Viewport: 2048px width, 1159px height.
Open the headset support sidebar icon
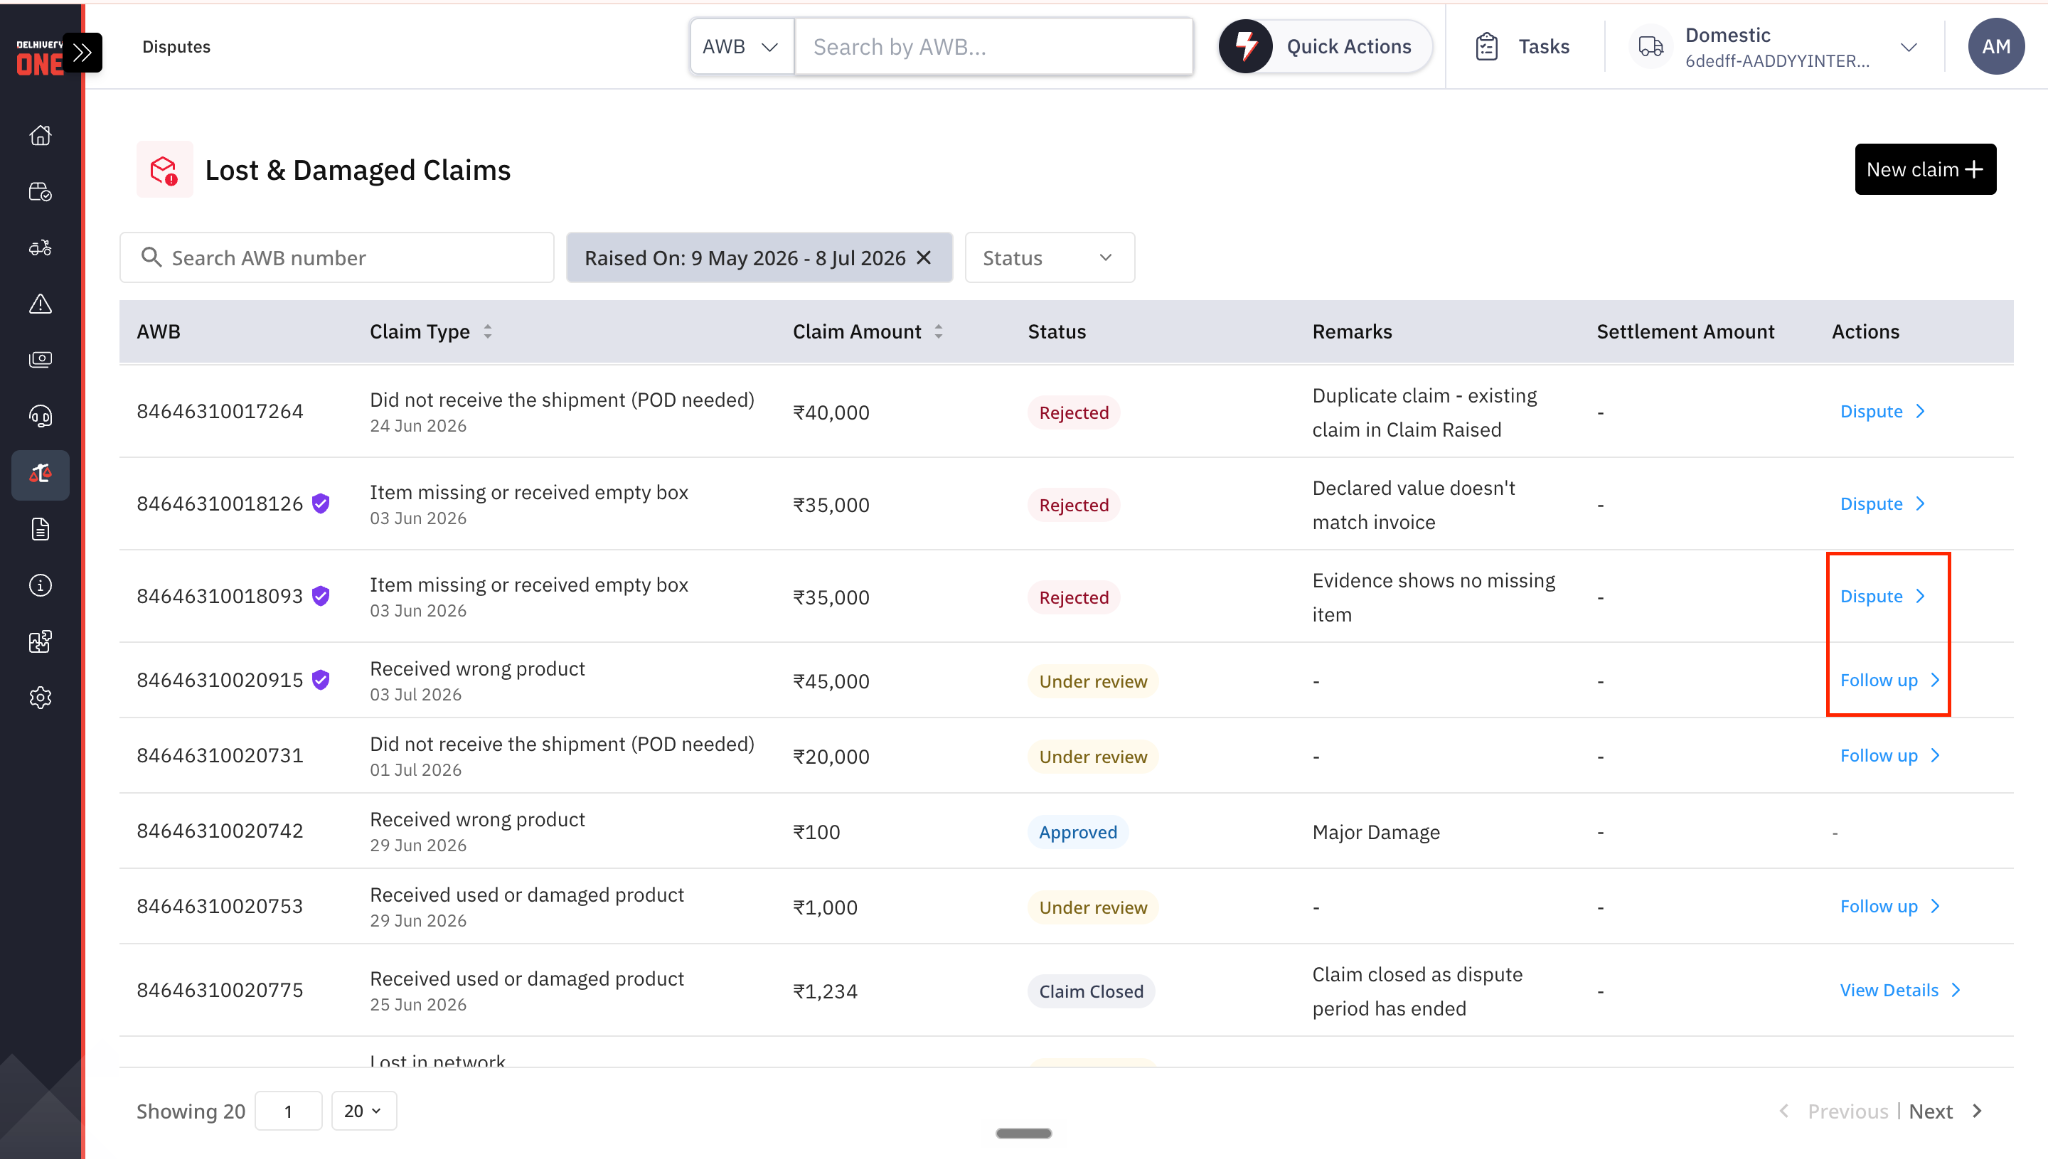(40, 416)
